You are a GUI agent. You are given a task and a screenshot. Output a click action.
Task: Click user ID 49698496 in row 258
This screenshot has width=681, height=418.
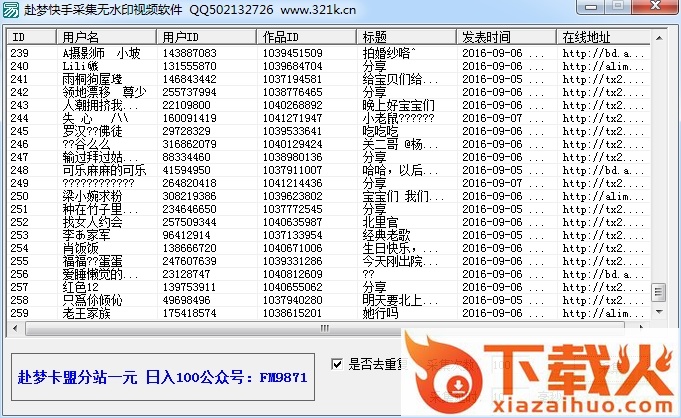186,301
